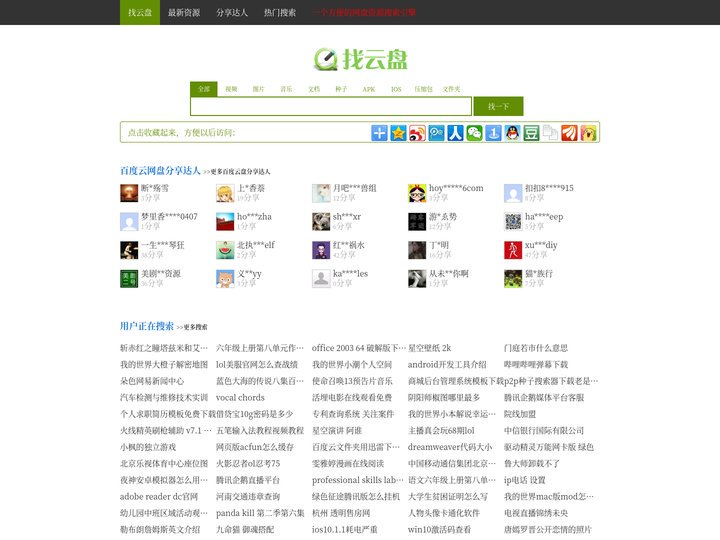The height and width of the screenshot is (540, 720).
Task: Open avatar of user 断*殇雪
Action: (x=129, y=193)
